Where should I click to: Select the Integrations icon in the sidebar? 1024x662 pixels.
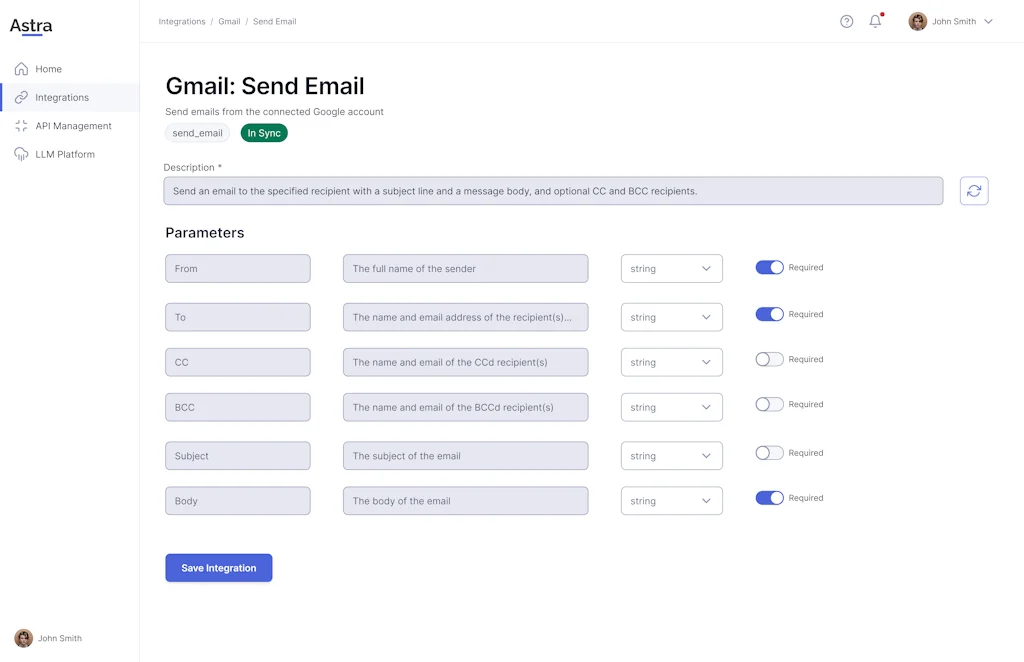tap(20, 97)
